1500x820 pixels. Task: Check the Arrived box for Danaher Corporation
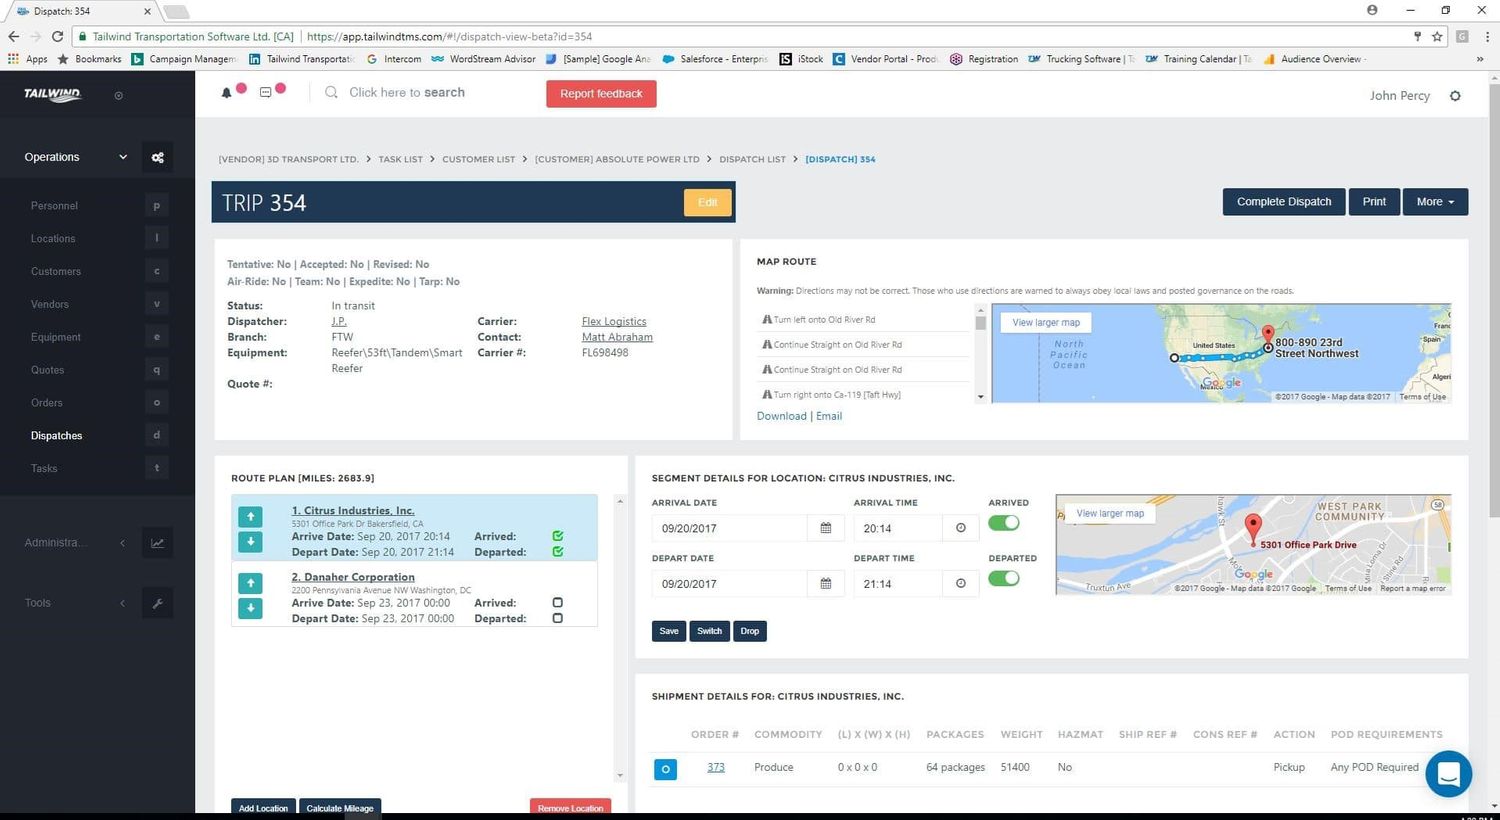click(x=557, y=602)
